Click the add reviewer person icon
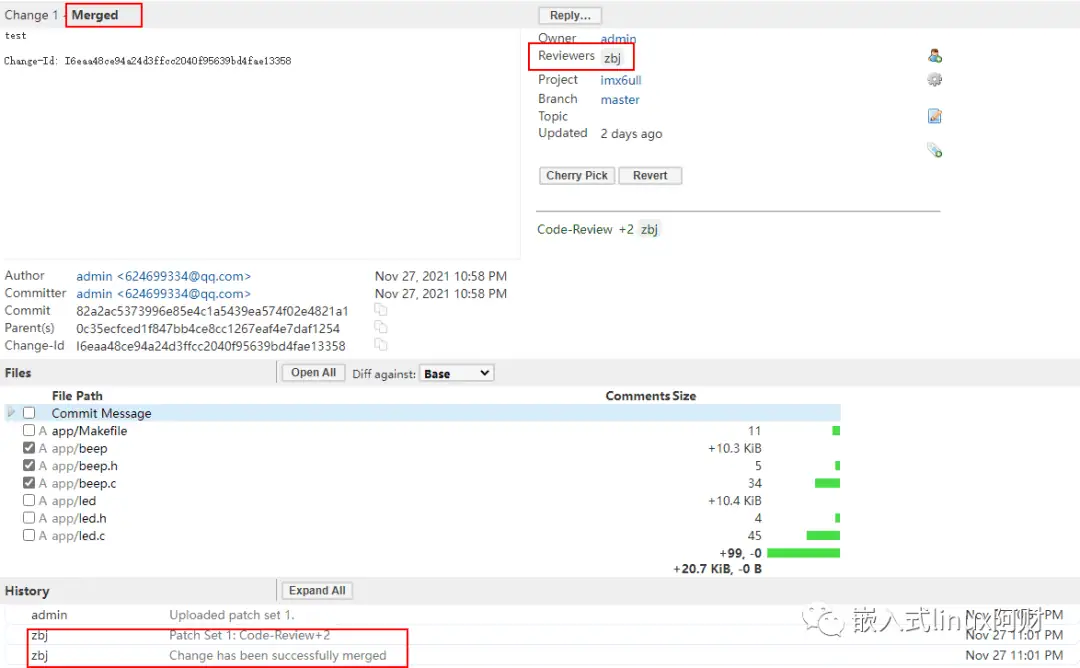The width and height of the screenshot is (1080, 668). click(935, 56)
